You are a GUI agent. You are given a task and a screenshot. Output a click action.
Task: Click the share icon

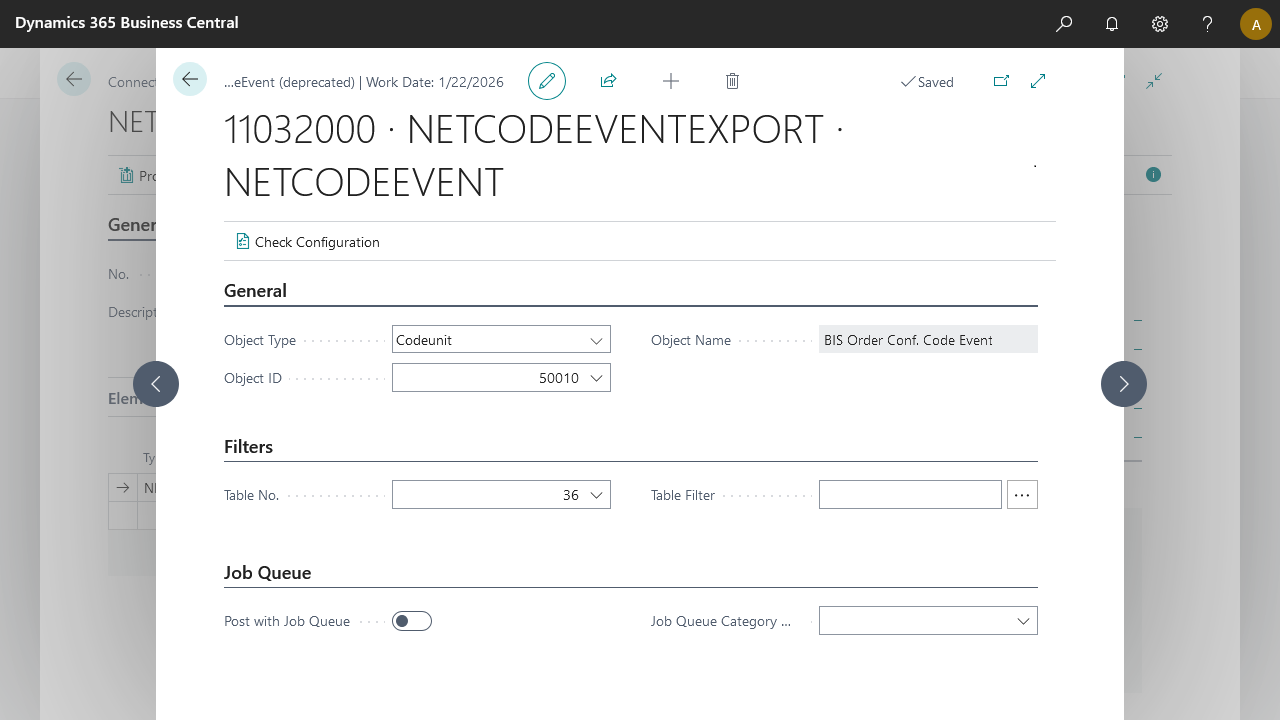point(608,81)
